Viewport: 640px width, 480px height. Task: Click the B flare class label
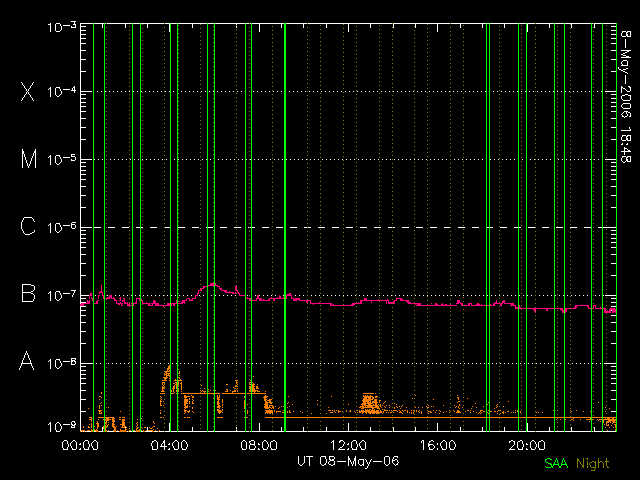28,293
